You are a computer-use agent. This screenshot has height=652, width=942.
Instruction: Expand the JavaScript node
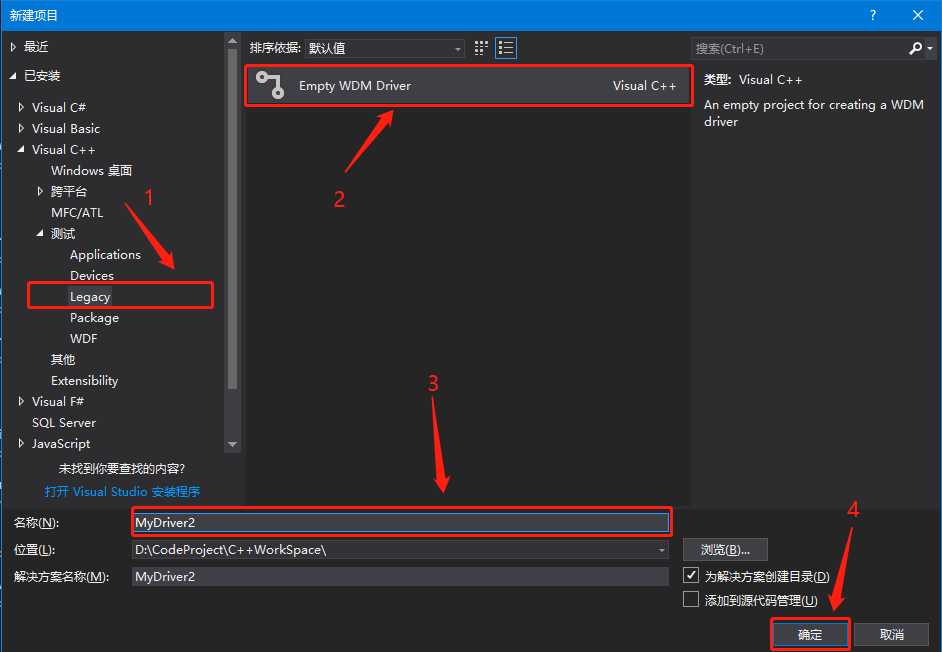coord(21,443)
